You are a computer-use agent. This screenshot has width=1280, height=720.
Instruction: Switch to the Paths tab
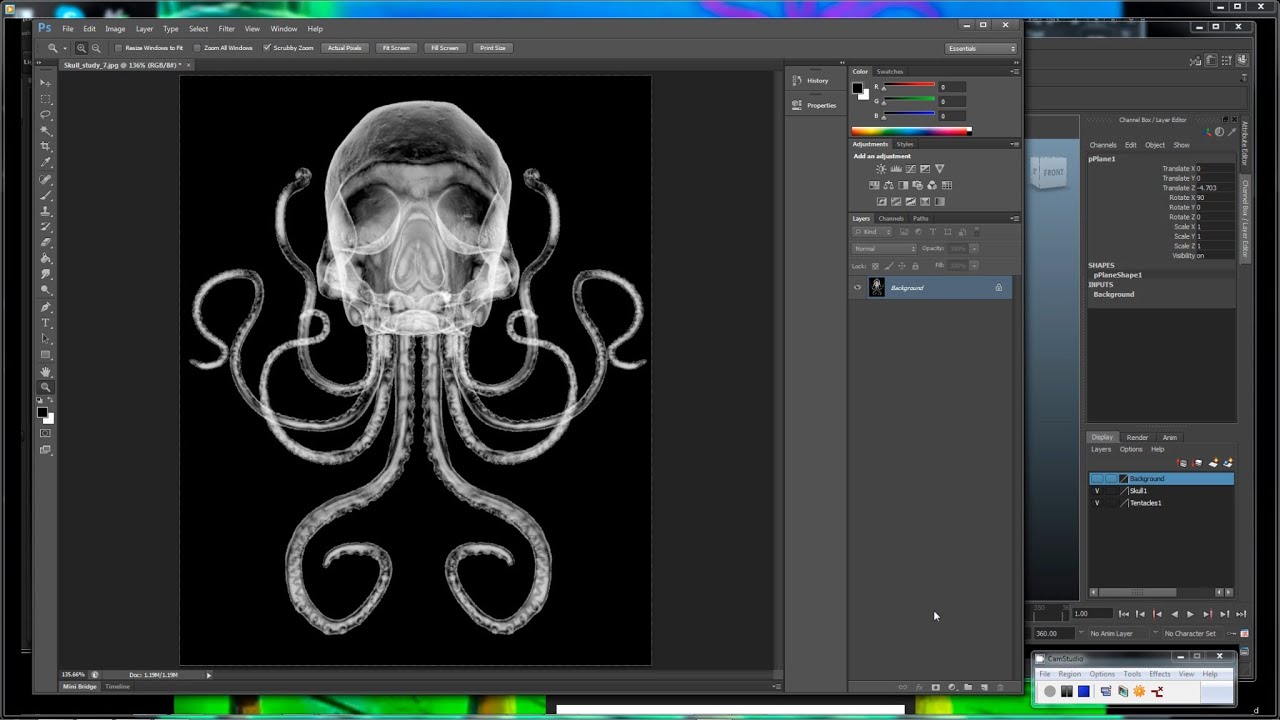pos(921,218)
